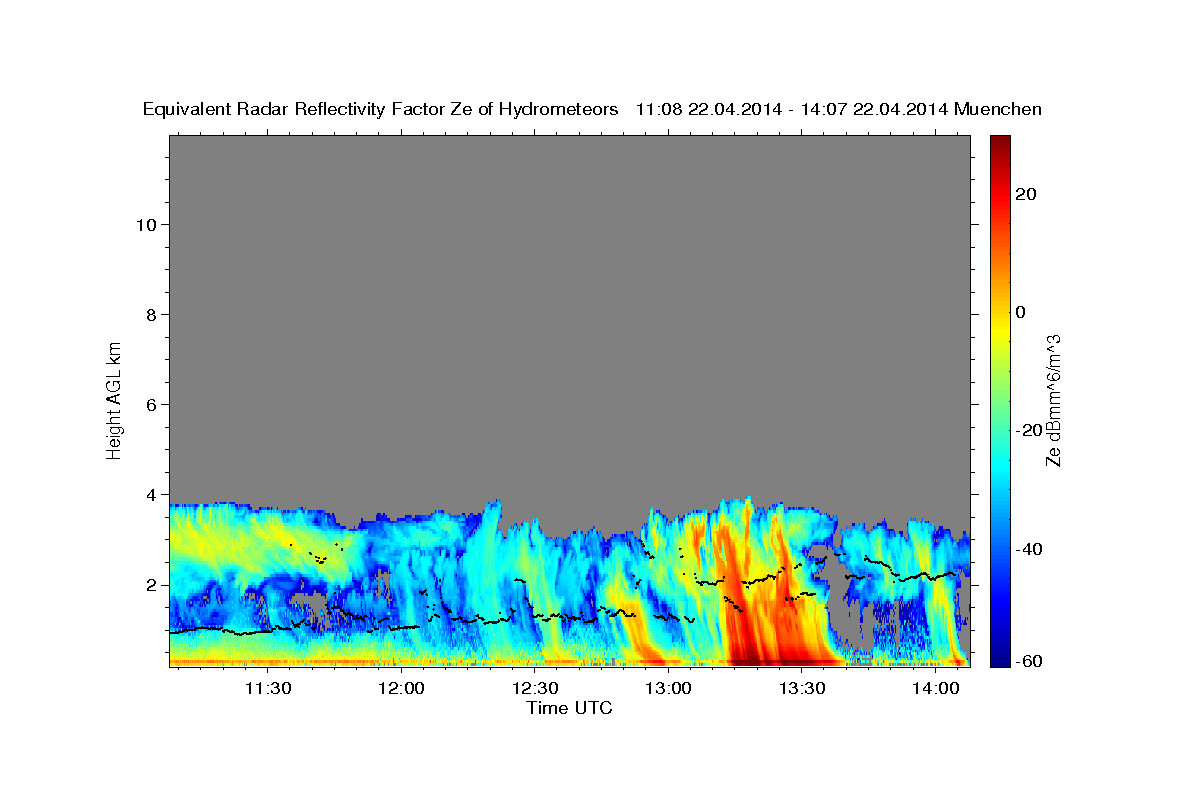Image resolution: width=1200 pixels, height=800 pixels.
Task: Click the height tick label '8'
Action: coord(151,314)
